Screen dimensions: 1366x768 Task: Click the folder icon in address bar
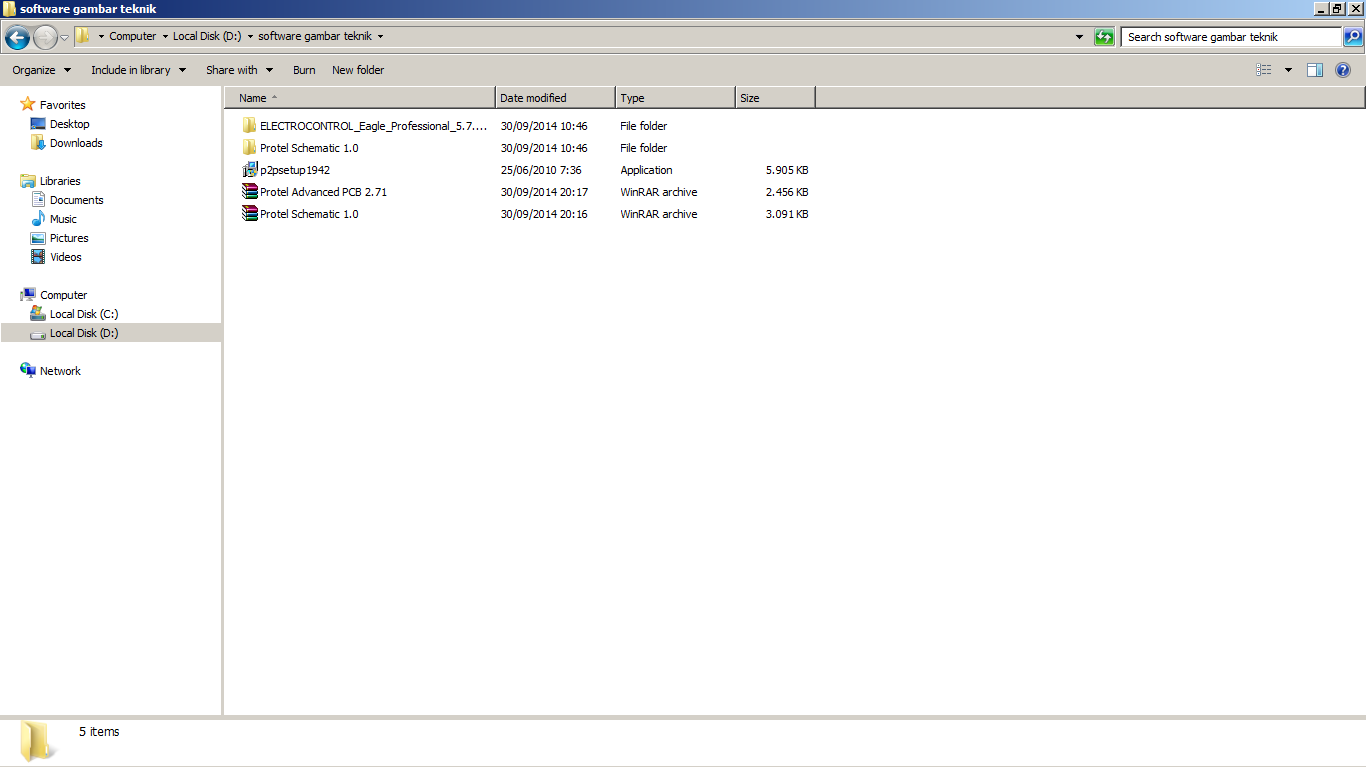coord(84,36)
